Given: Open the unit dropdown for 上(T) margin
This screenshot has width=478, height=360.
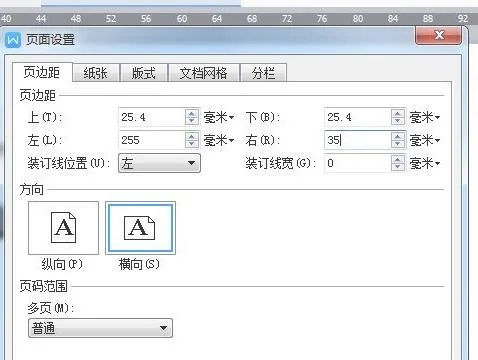Looking at the screenshot, I should 219,117.
